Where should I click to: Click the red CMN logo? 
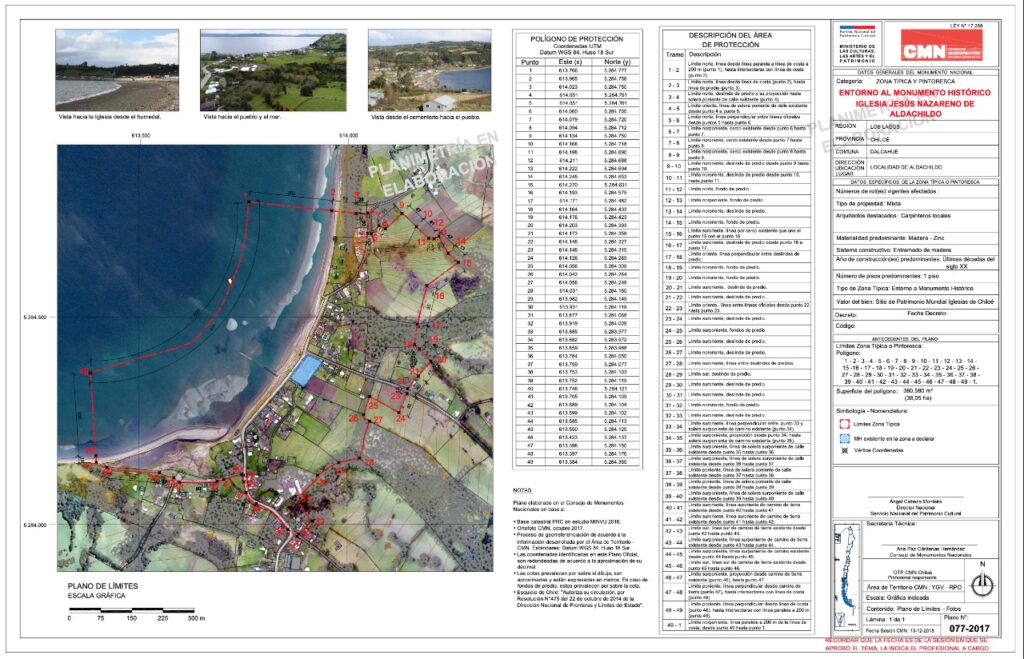tap(941, 44)
